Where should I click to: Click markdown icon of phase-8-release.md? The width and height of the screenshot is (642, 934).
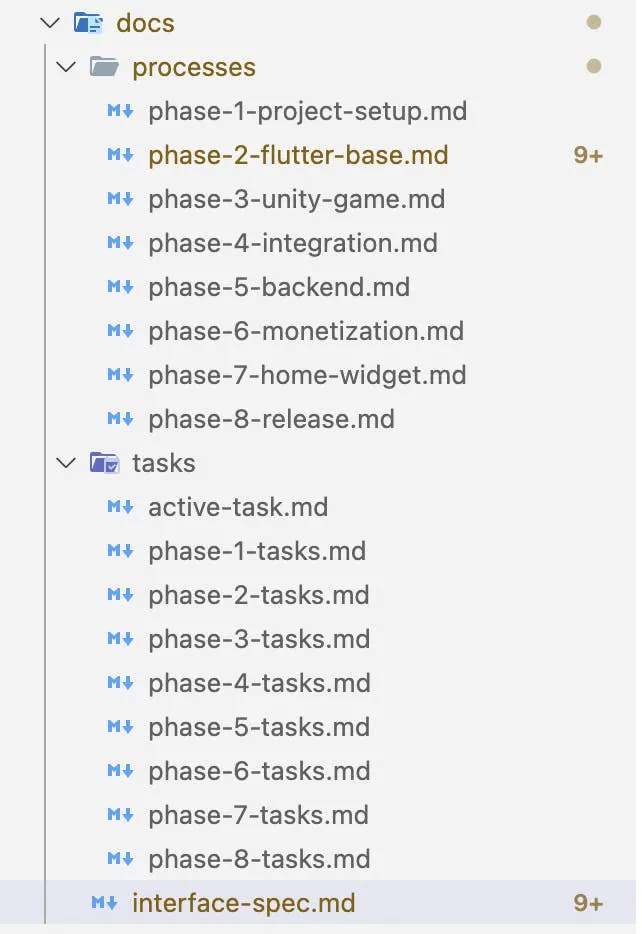[120, 419]
